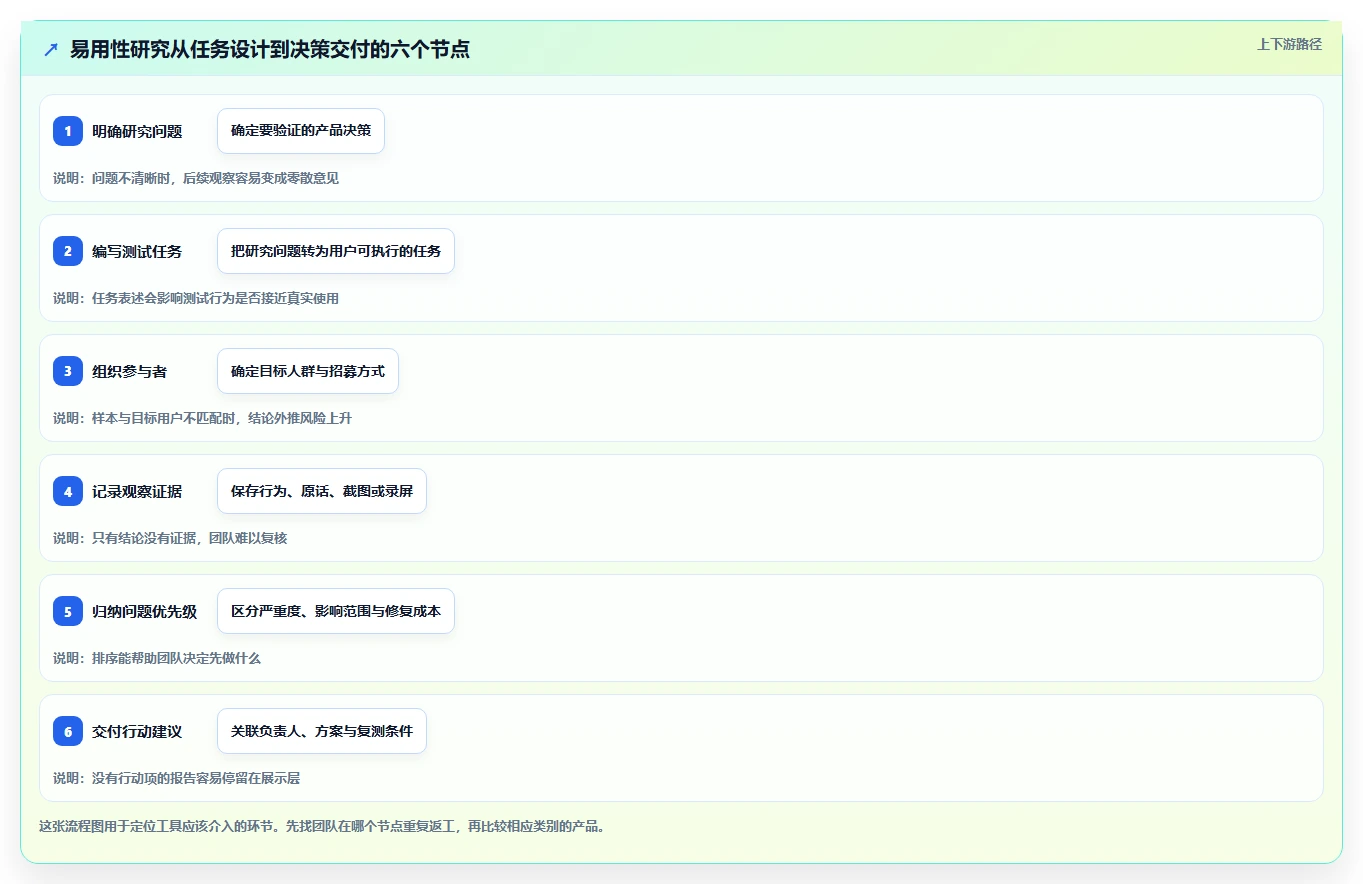Select the 区分严重度、影响范围与修复成本 chip

click(x=336, y=611)
